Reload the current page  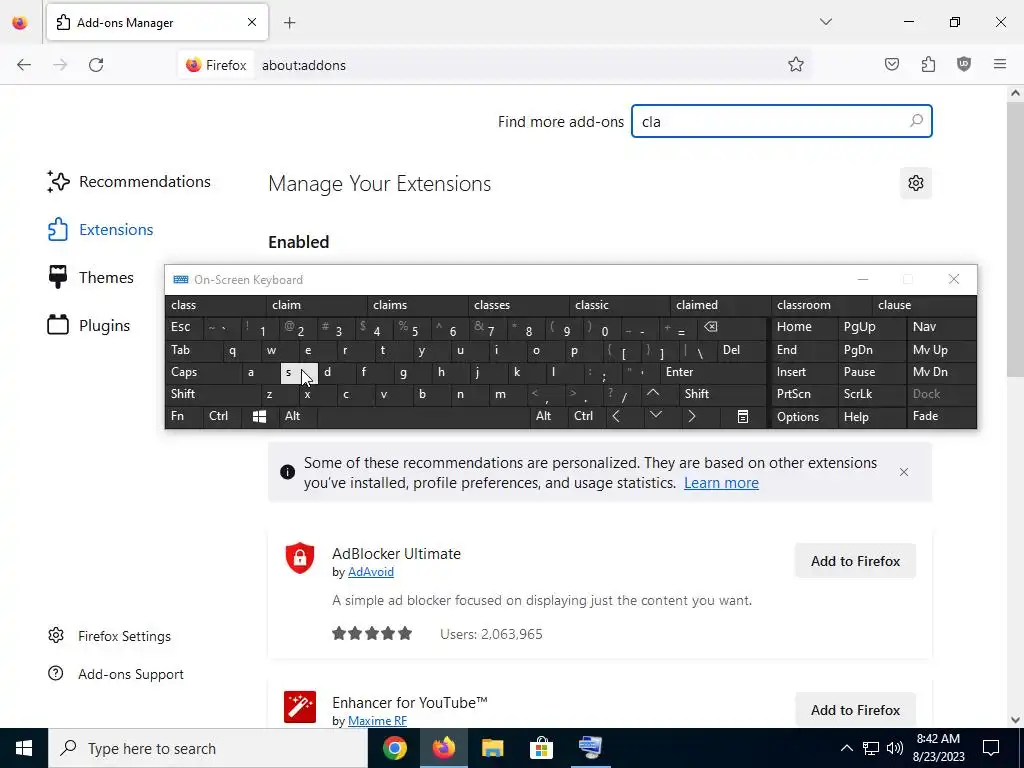tap(96, 65)
